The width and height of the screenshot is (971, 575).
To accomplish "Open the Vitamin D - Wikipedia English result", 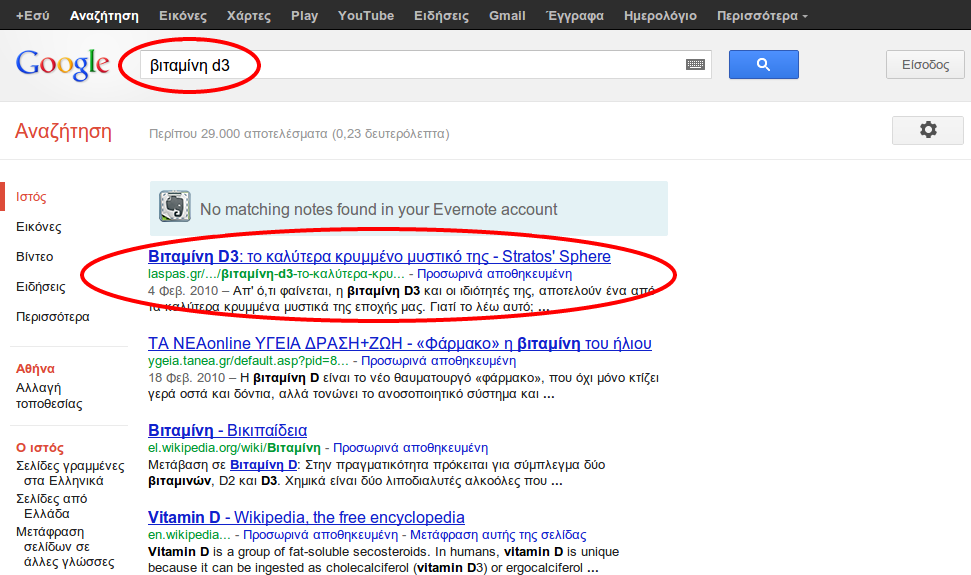I will [306, 517].
